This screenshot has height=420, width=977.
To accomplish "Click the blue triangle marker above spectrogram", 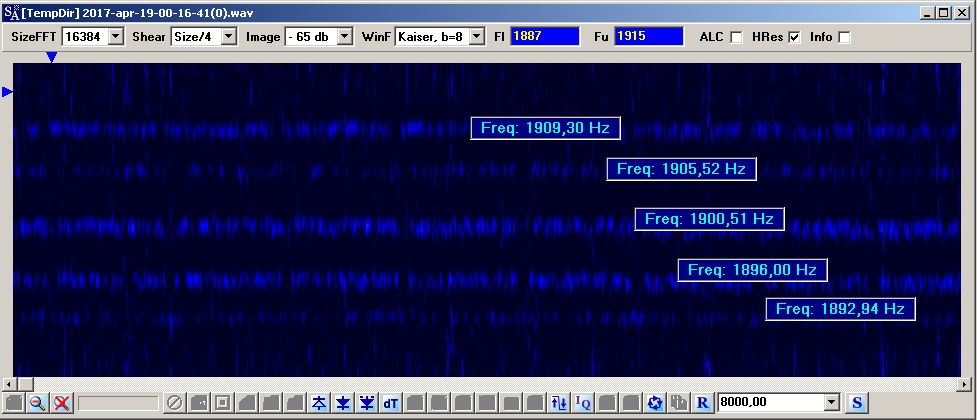I will (x=52, y=57).
